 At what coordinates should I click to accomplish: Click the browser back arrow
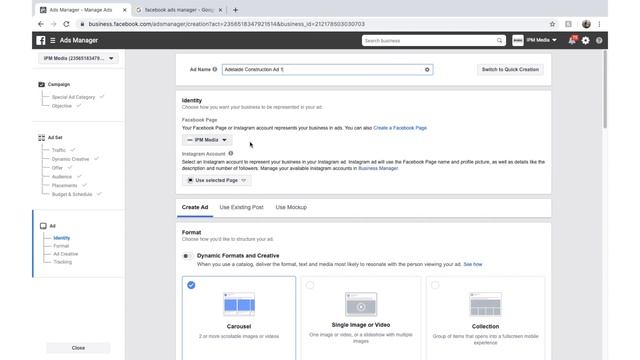coord(41,24)
